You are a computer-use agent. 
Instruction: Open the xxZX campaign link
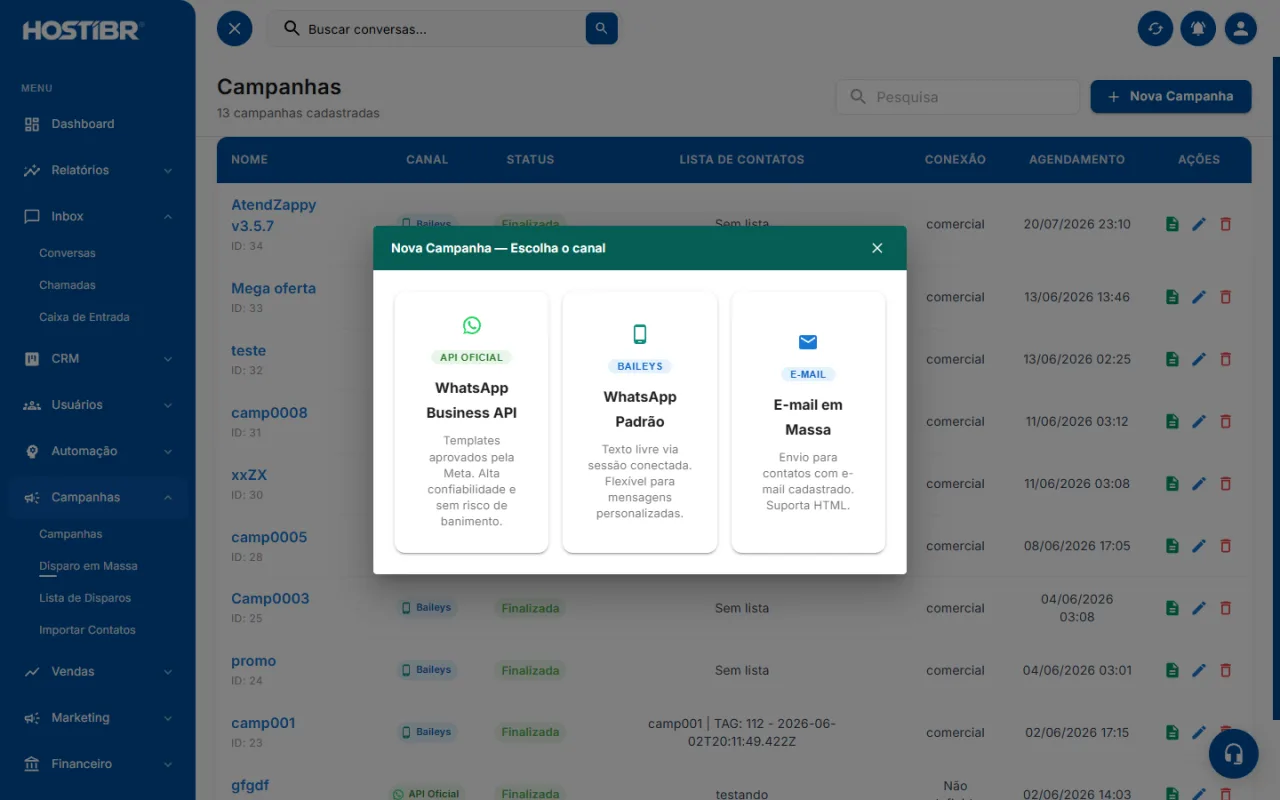coord(249,474)
